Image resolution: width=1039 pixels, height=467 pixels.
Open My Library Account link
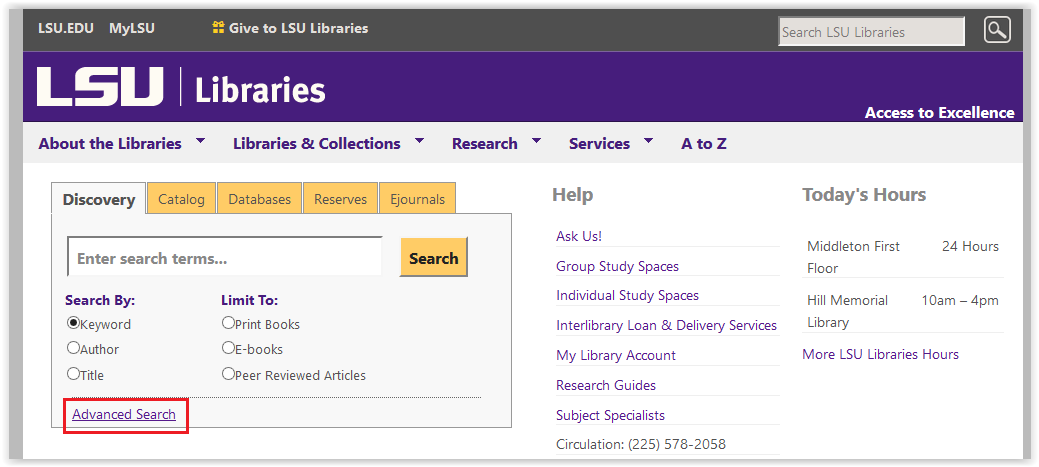click(x=616, y=355)
